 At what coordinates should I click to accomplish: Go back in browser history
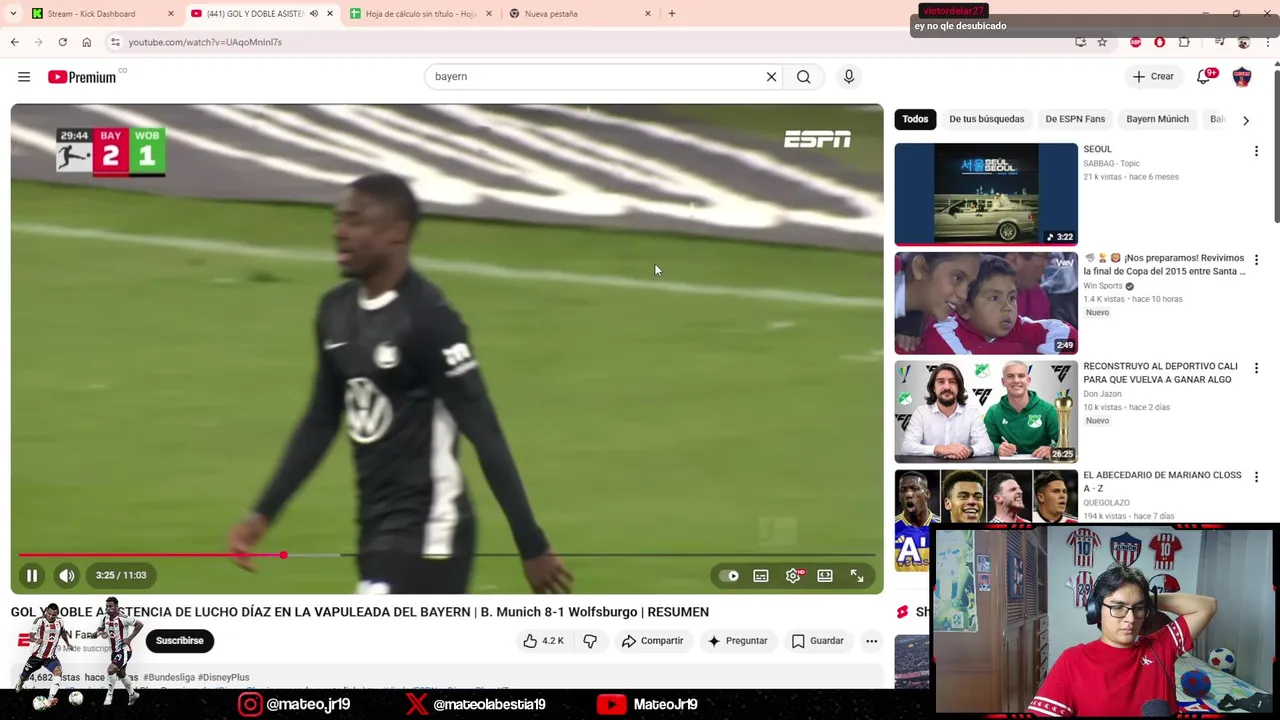click(x=15, y=42)
